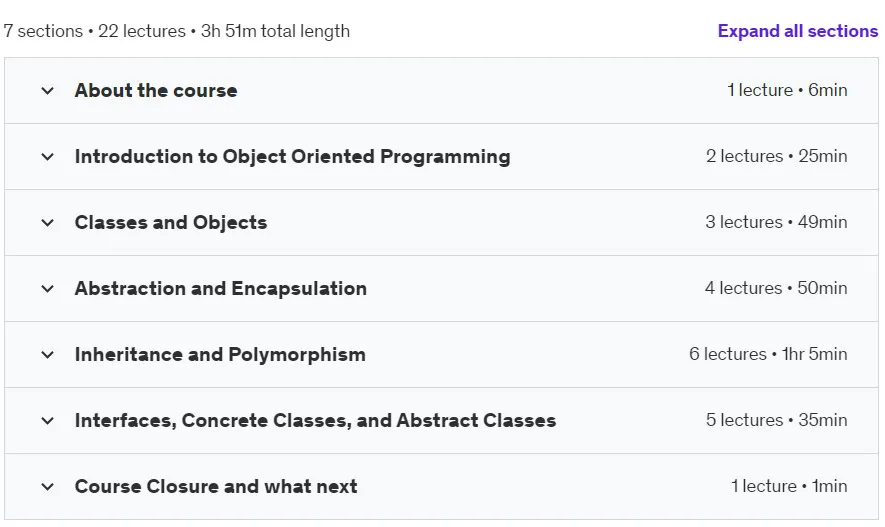Click chevron beside Introduction to Object Oriented Programming

pos(47,156)
